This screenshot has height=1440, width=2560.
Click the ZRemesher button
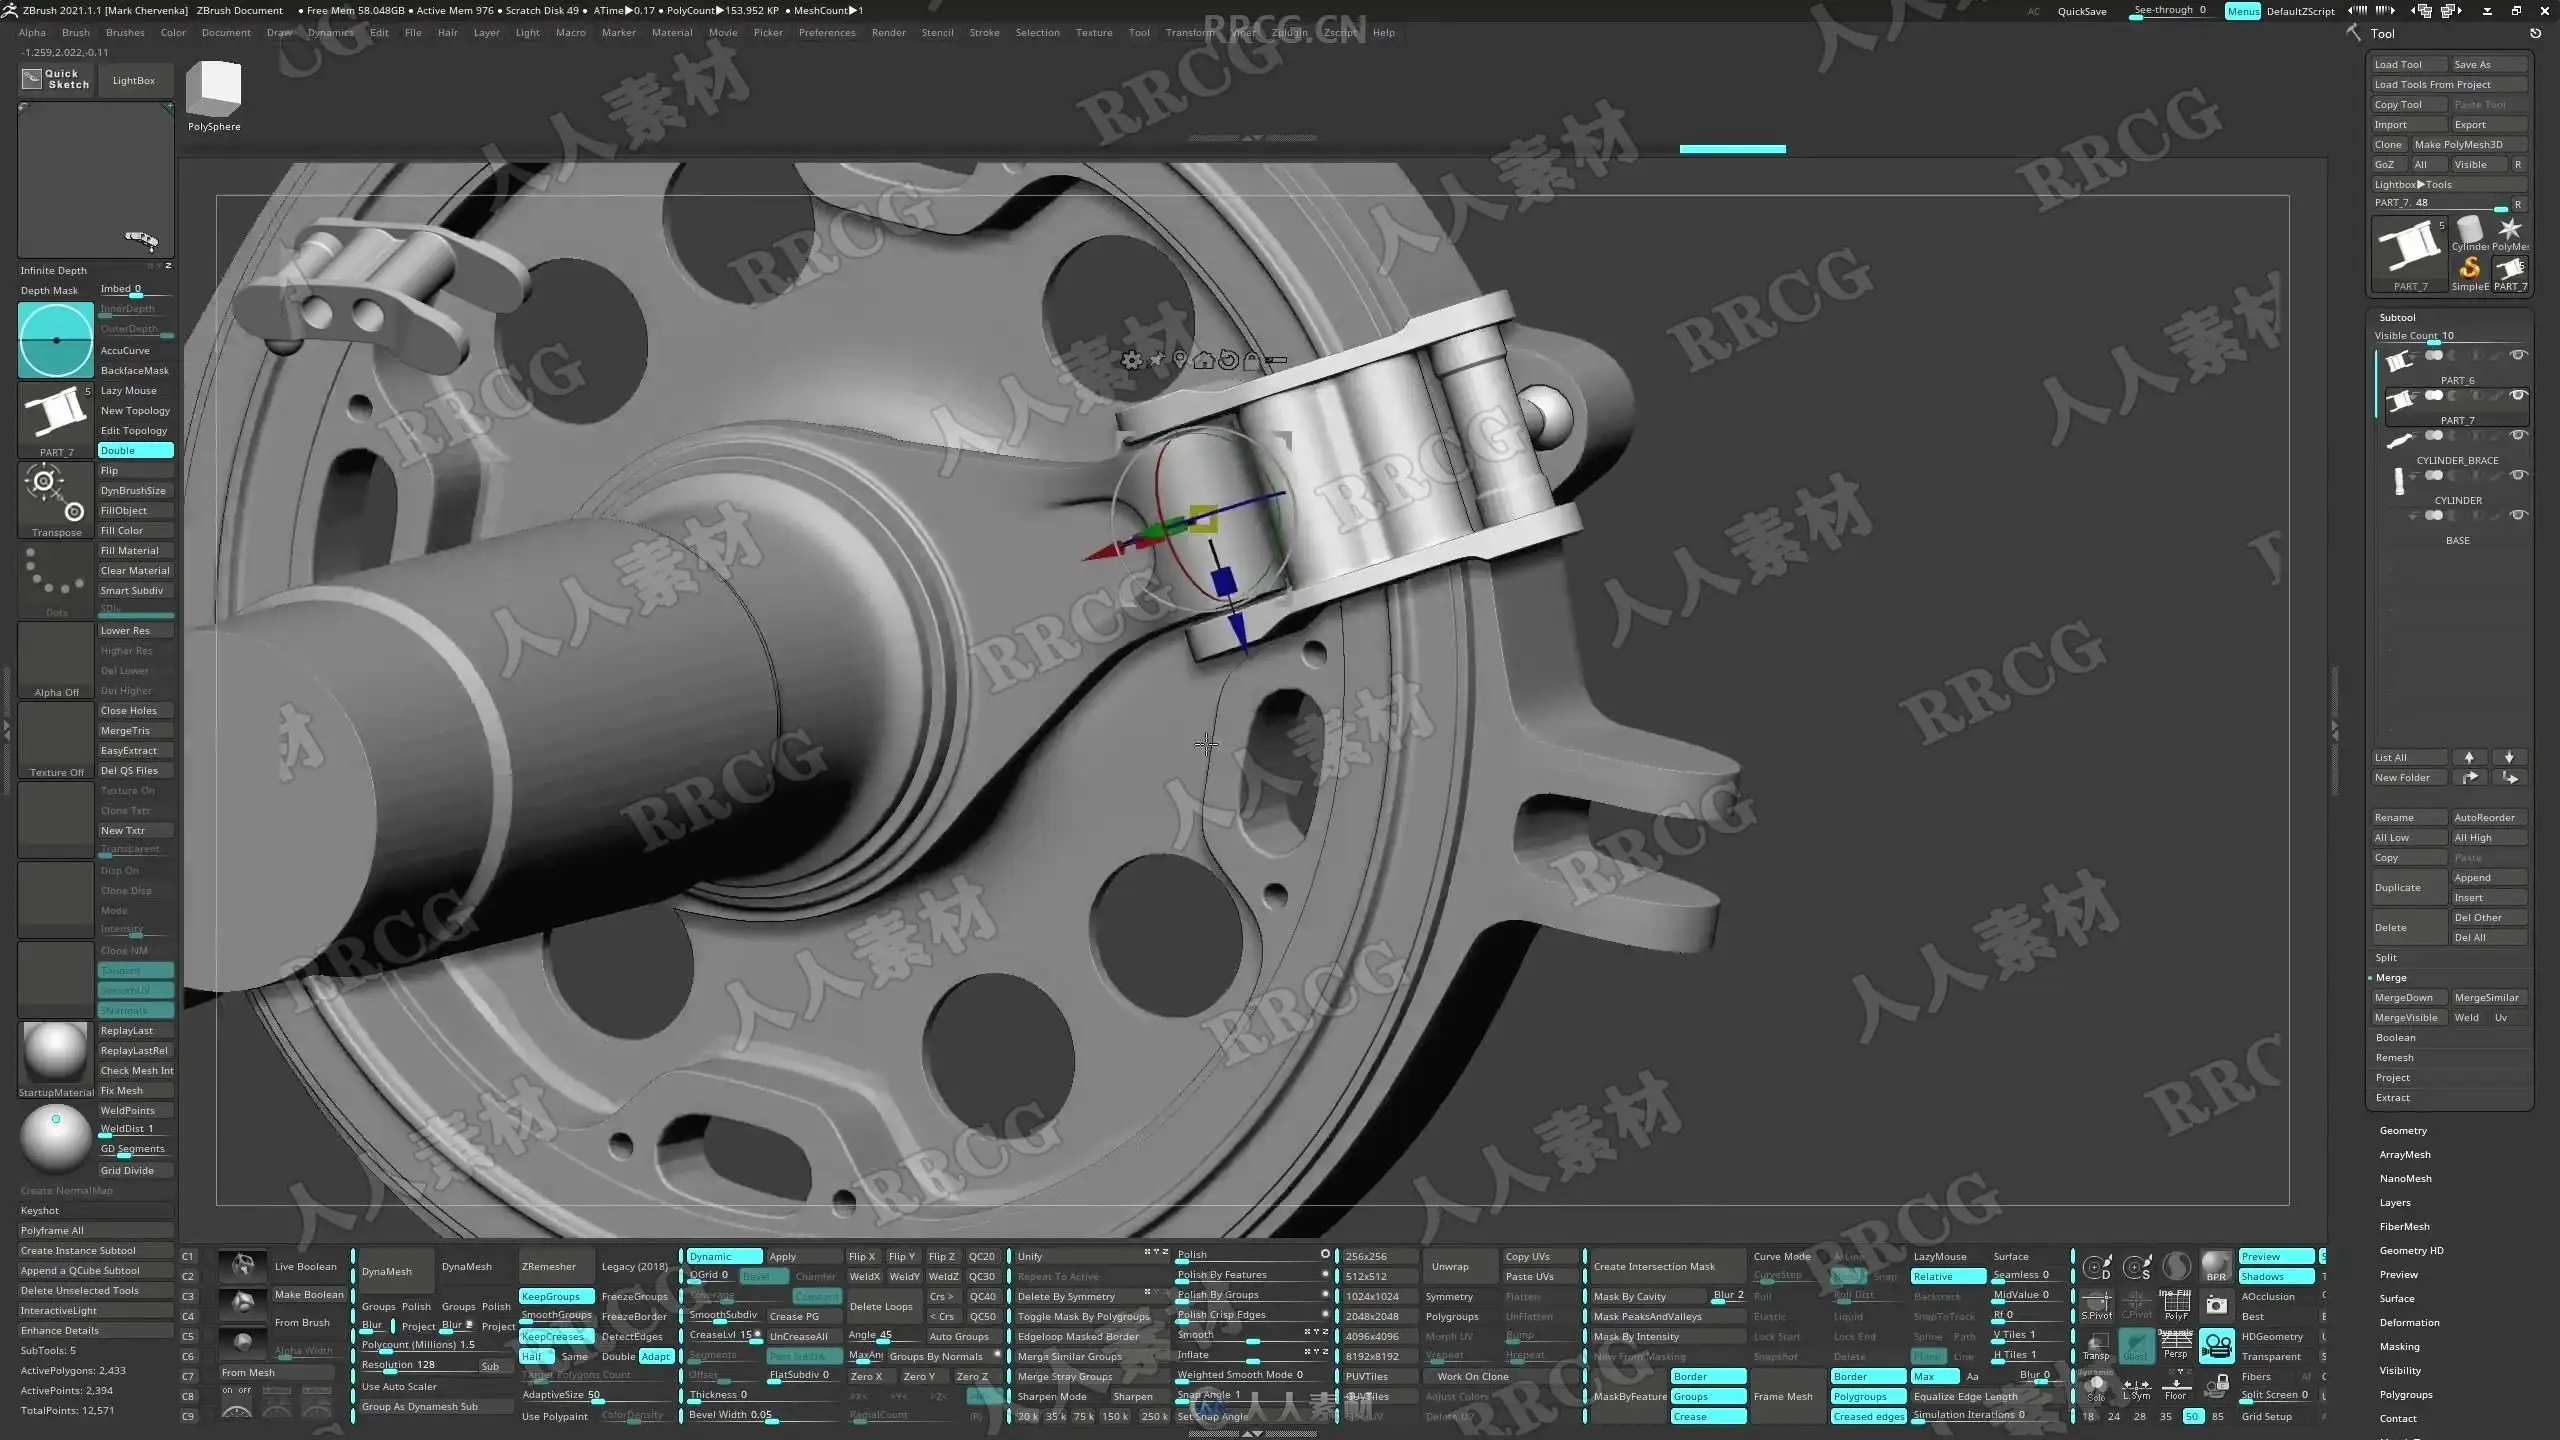tap(549, 1267)
